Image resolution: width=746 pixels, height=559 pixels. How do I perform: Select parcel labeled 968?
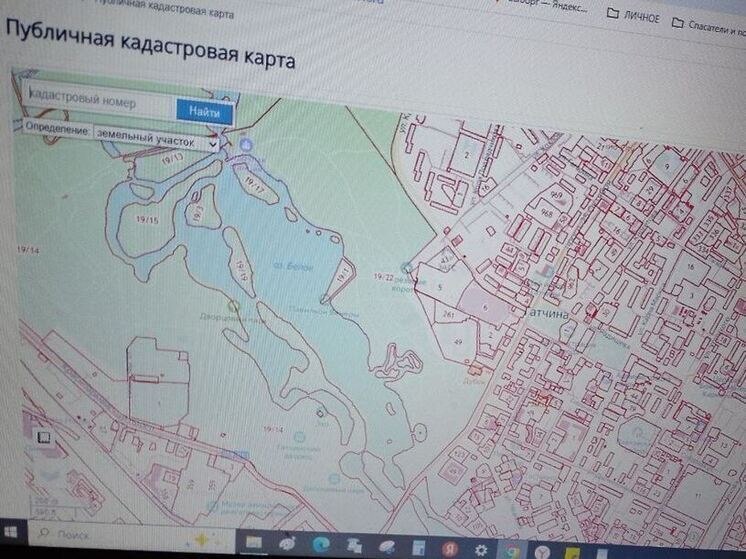(x=547, y=213)
